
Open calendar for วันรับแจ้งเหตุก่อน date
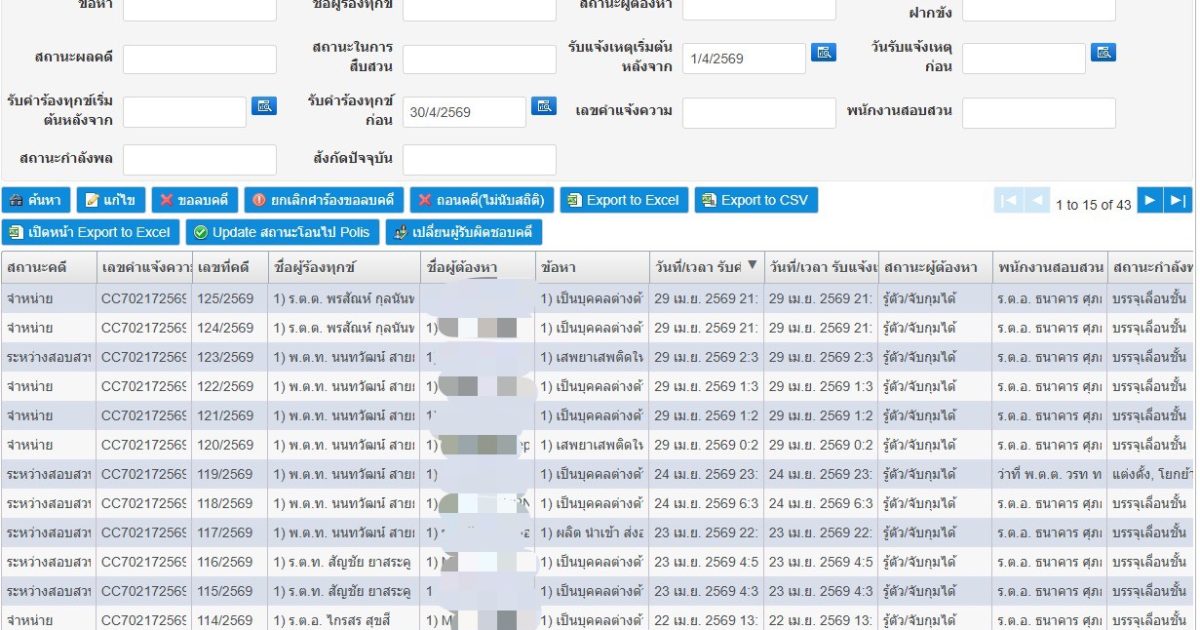[1103, 53]
